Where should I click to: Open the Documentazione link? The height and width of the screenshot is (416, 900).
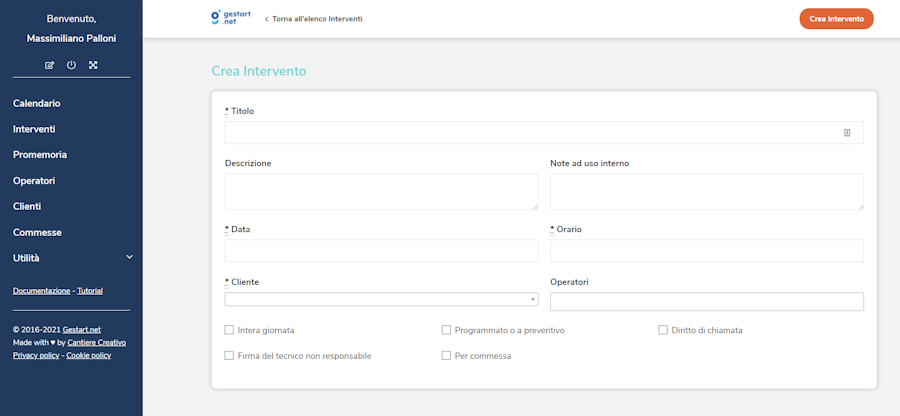pos(41,291)
